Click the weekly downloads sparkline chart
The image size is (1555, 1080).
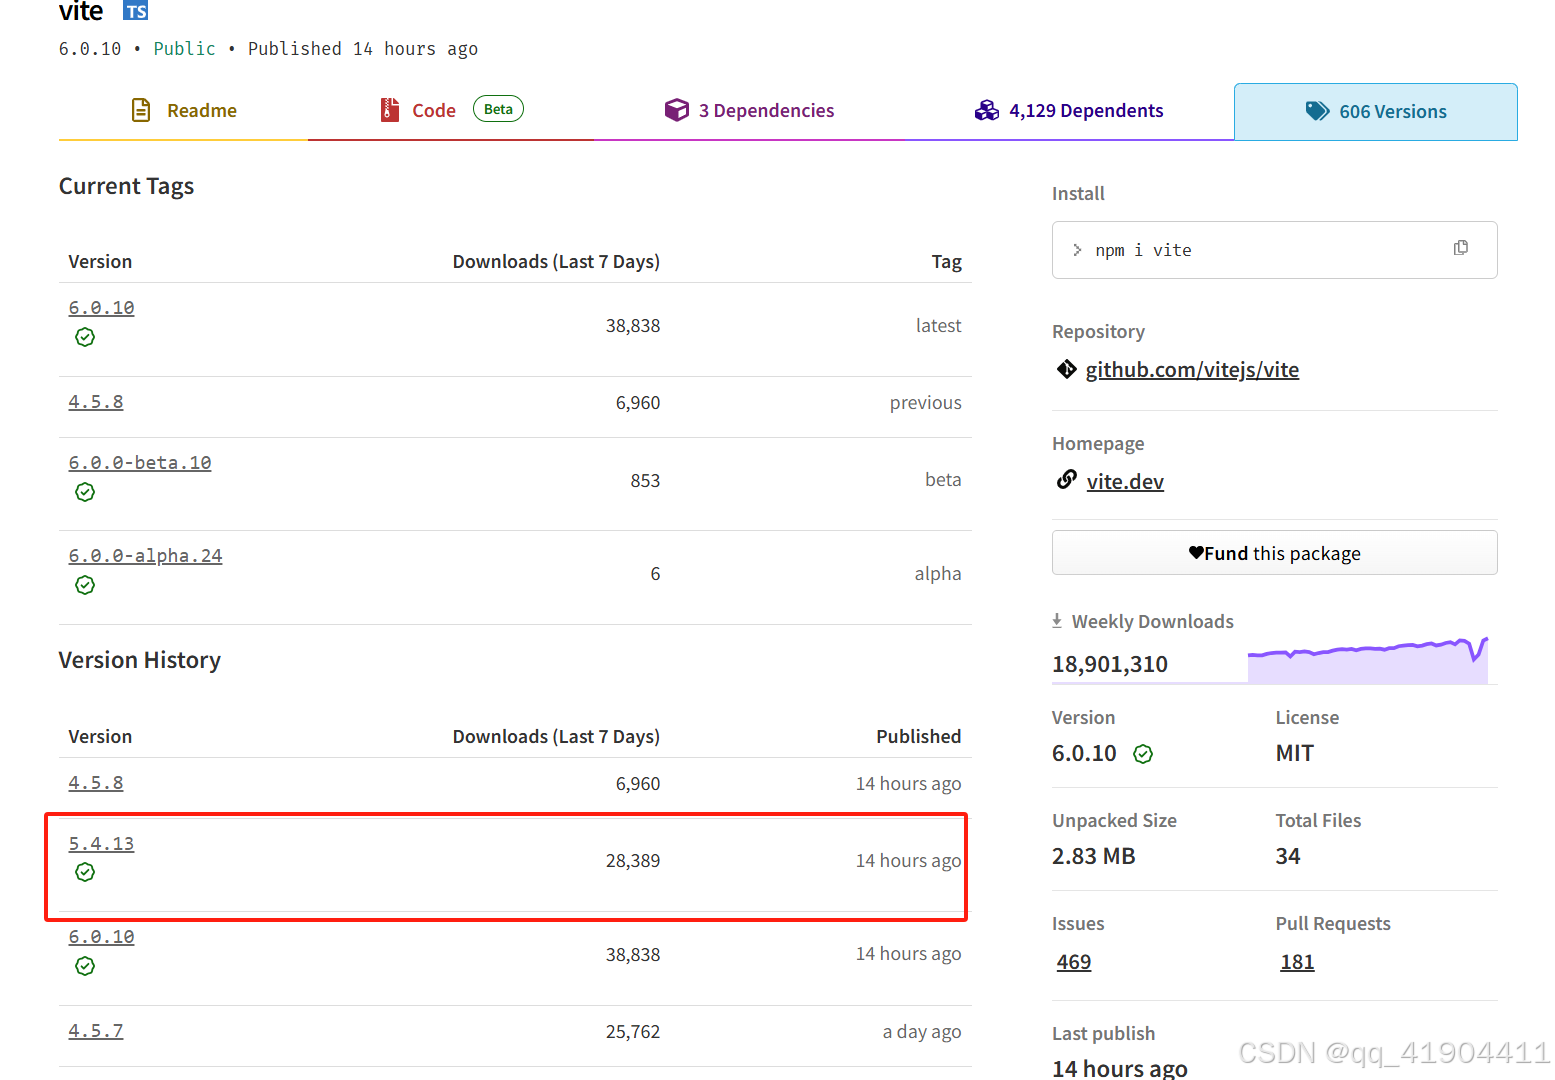click(x=1368, y=660)
